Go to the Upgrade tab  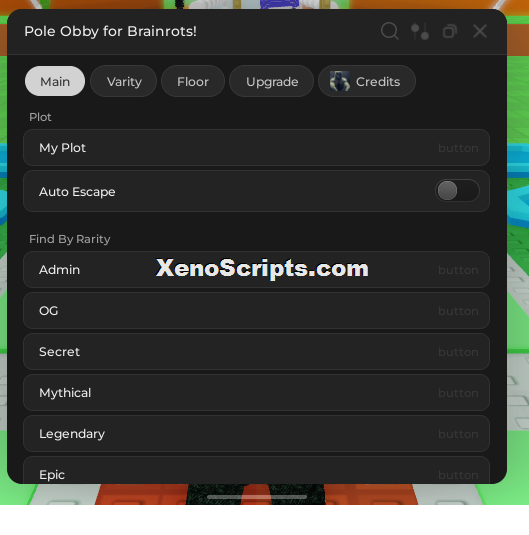click(272, 81)
